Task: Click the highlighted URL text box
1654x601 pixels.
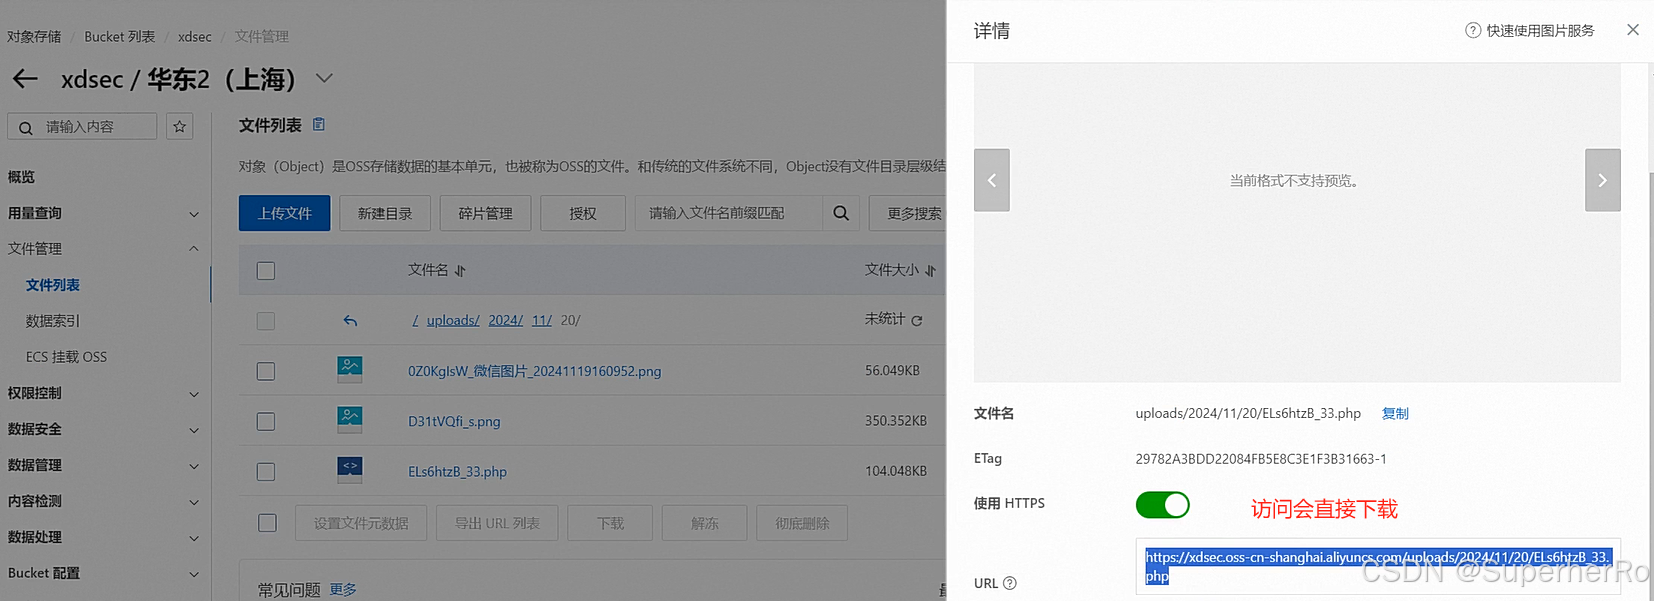Action: [1378, 566]
